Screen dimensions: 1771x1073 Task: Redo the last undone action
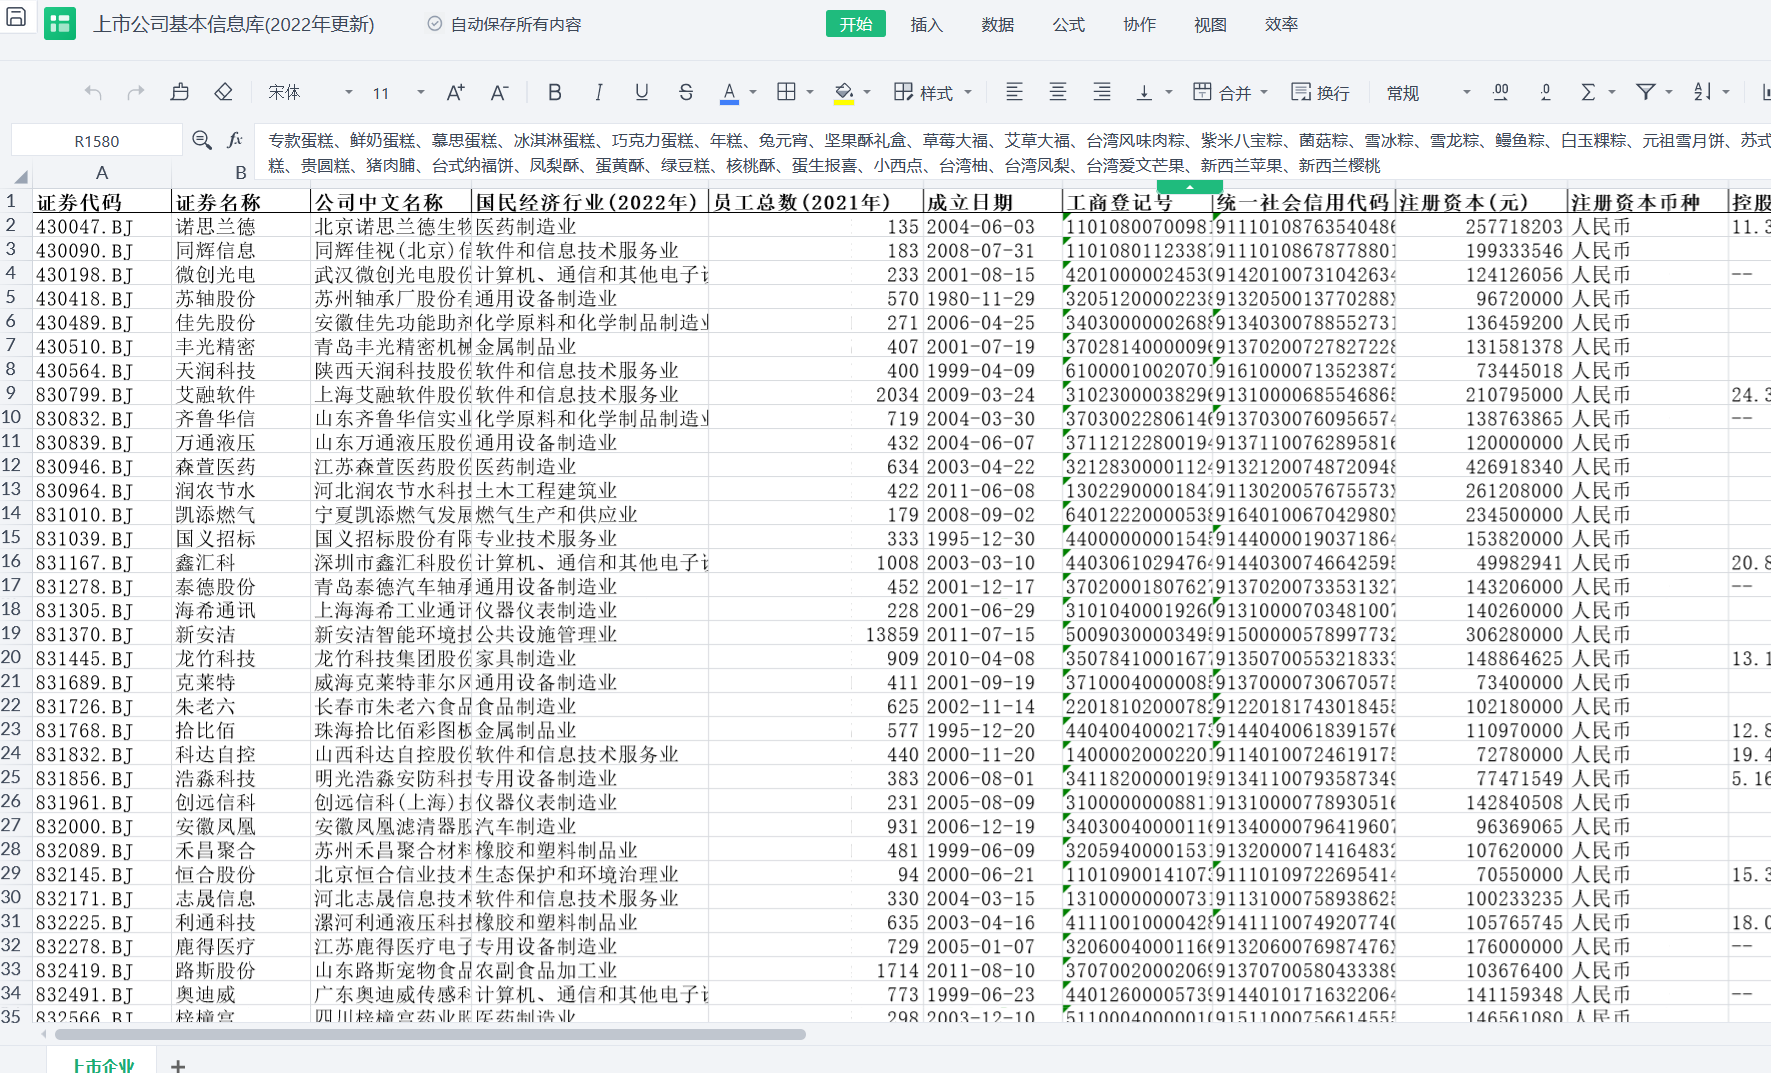click(x=136, y=93)
